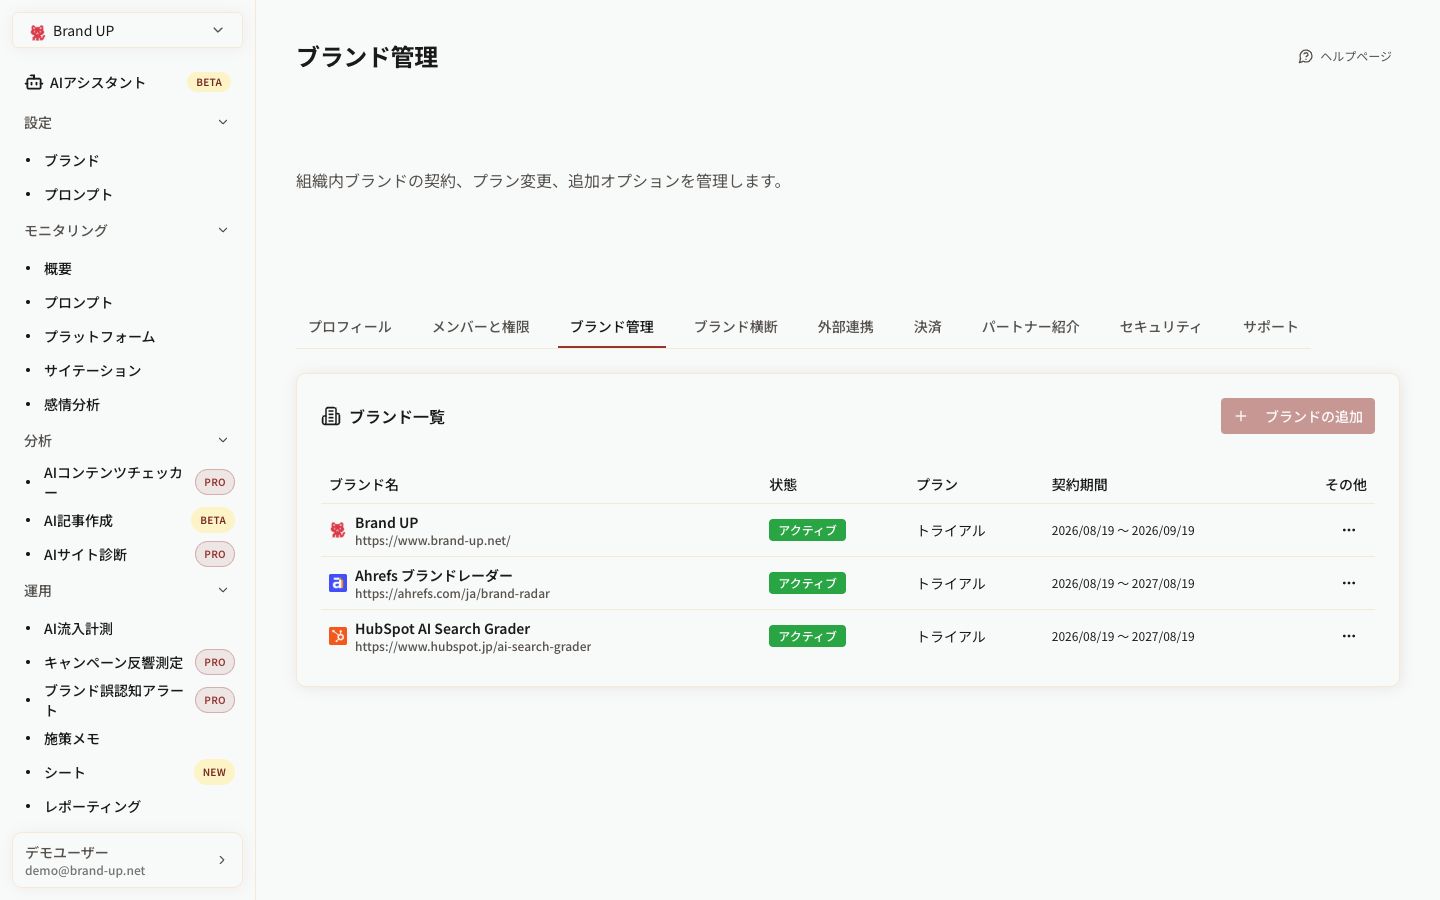Open the more options menu for HubSpot row

pyautogui.click(x=1349, y=636)
